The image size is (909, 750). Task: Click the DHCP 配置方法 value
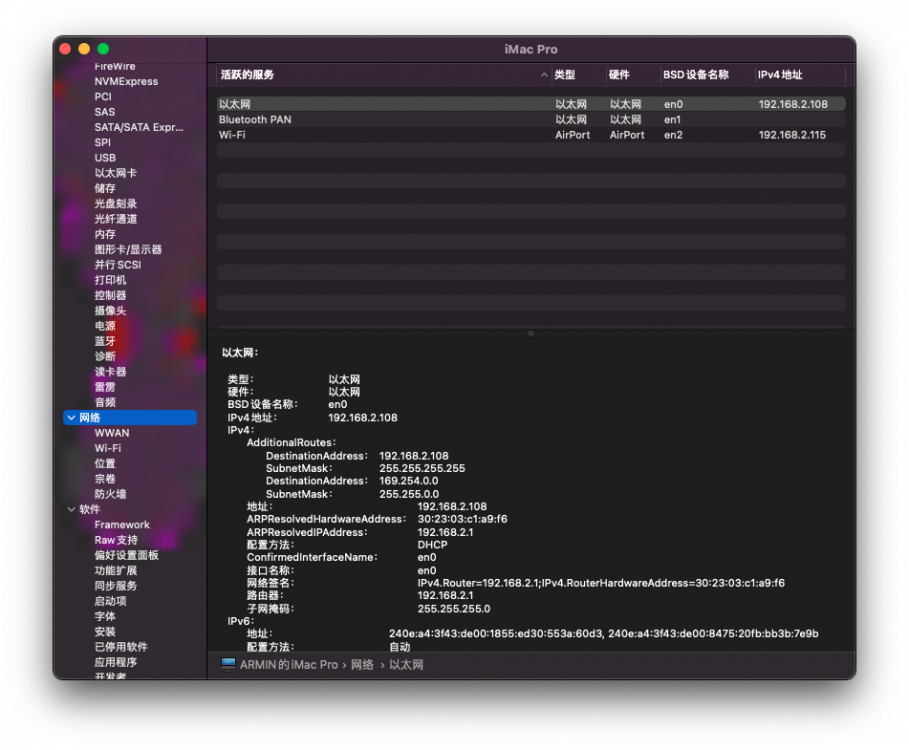click(x=432, y=545)
